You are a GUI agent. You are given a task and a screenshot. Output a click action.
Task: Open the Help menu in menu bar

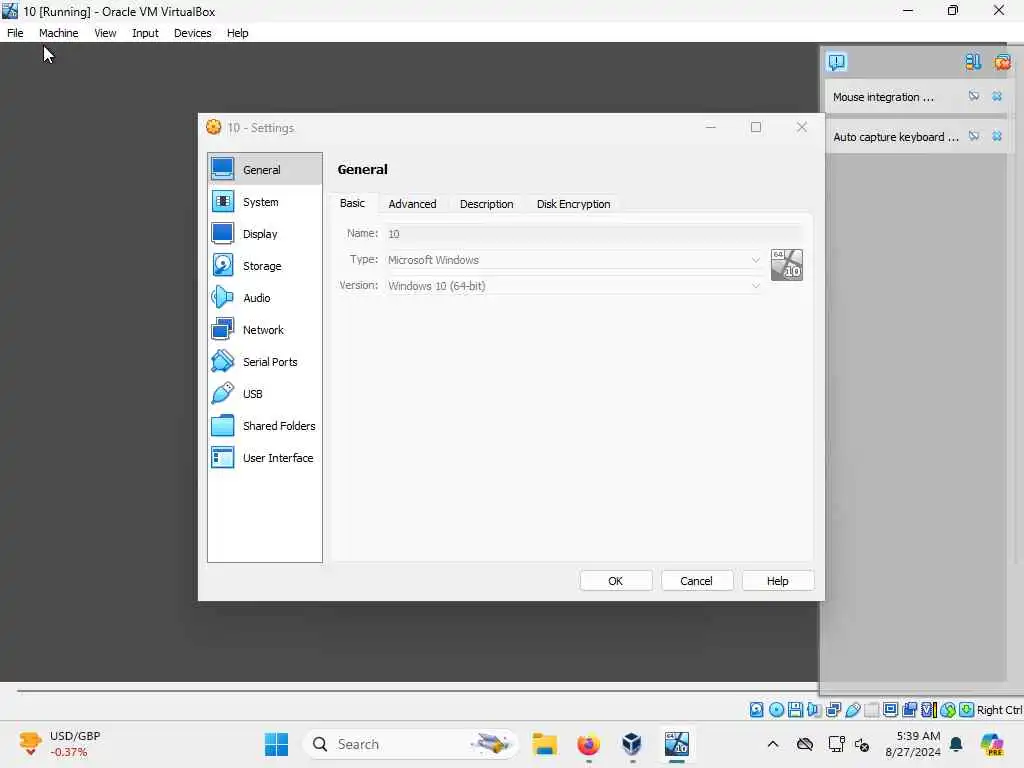(237, 33)
